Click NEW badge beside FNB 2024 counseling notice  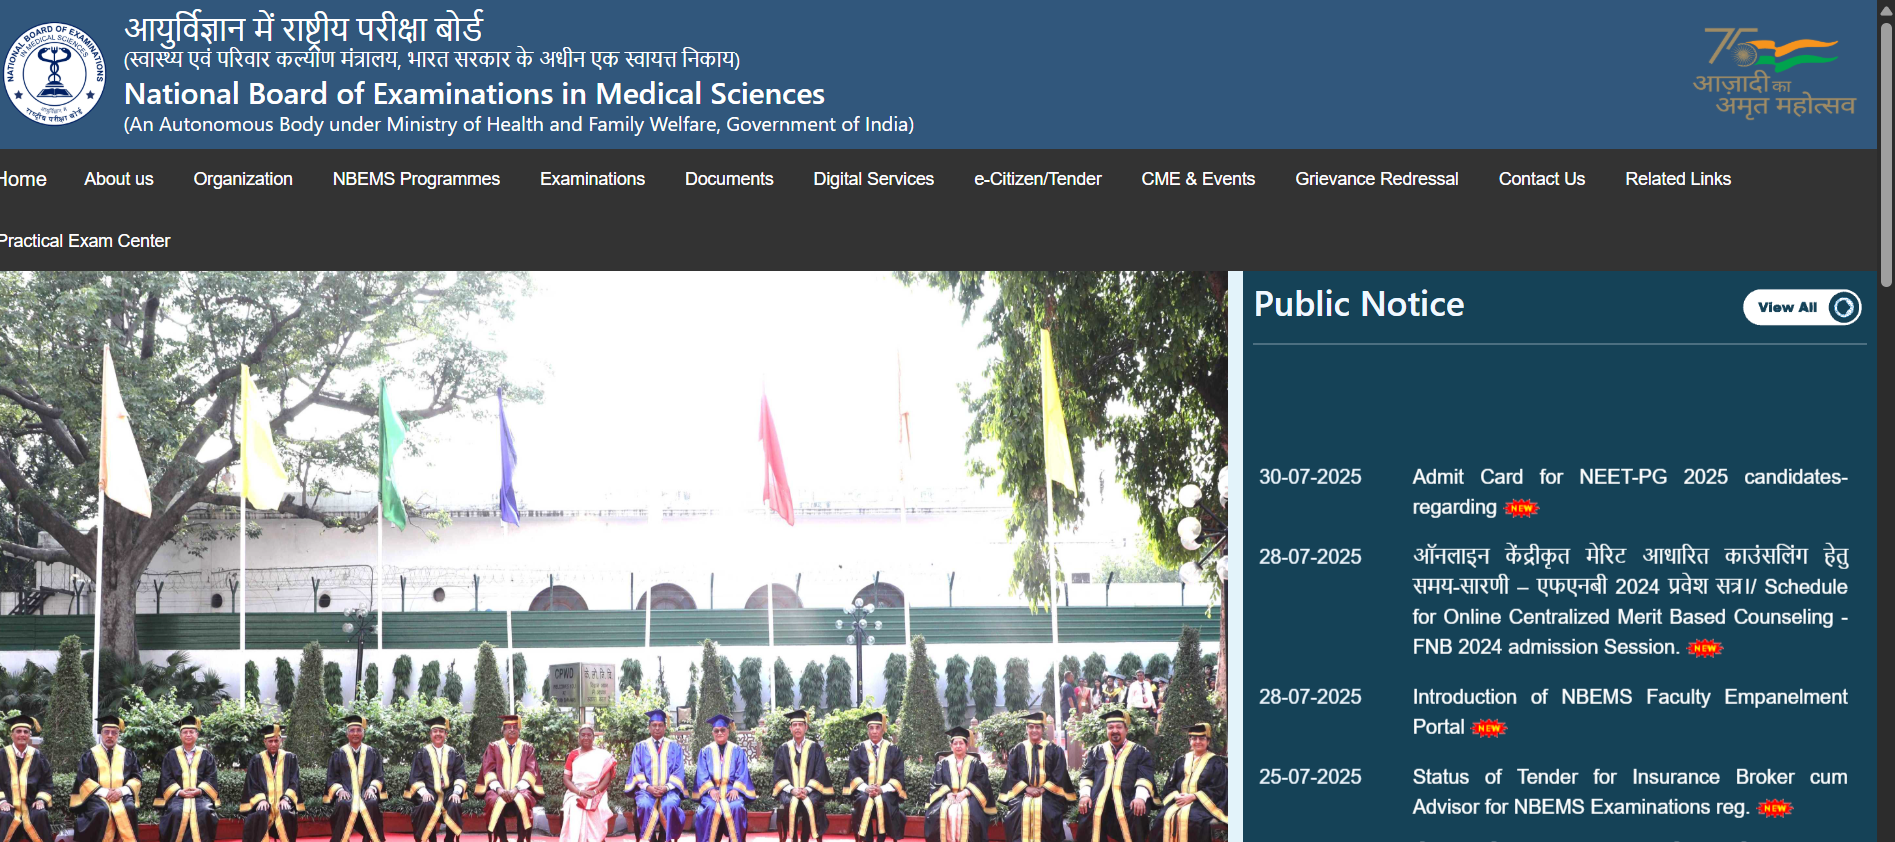(1705, 648)
